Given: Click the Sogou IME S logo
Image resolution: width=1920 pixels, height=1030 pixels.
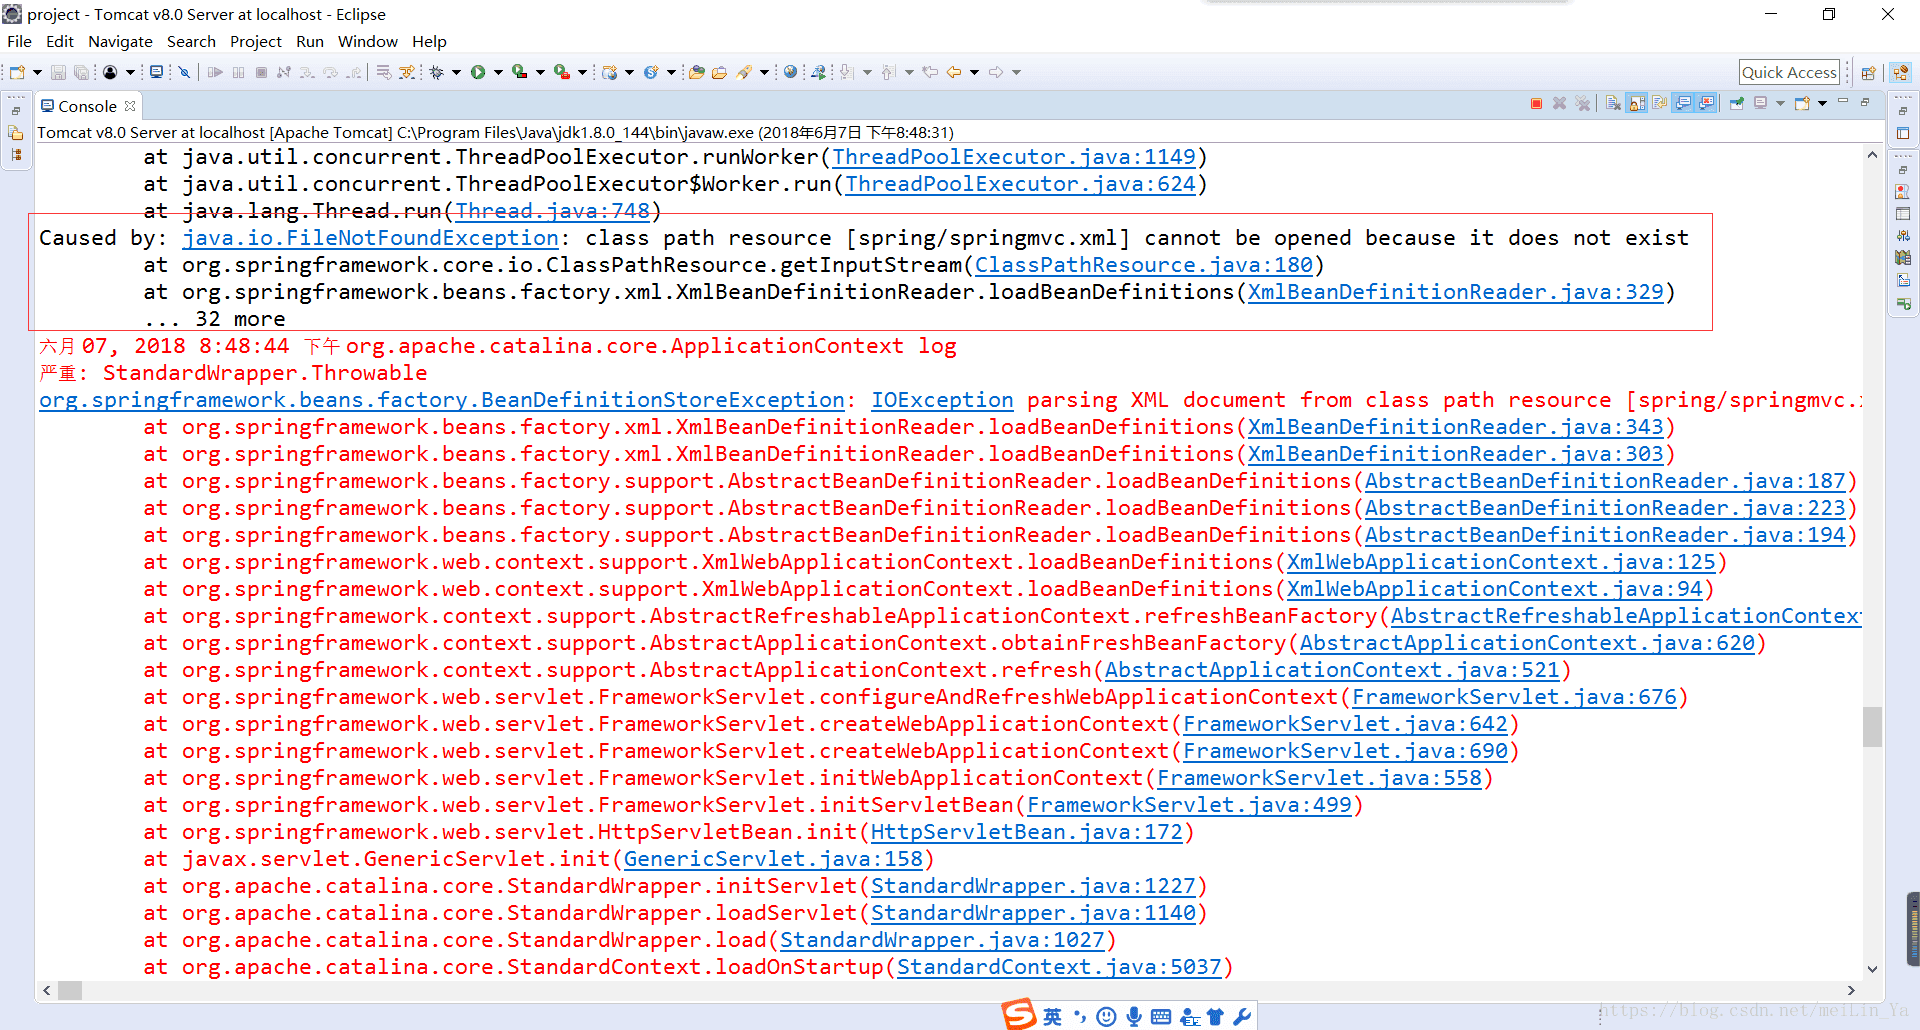Looking at the screenshot, I should pyautogui.click(x=1019, y=1015).
